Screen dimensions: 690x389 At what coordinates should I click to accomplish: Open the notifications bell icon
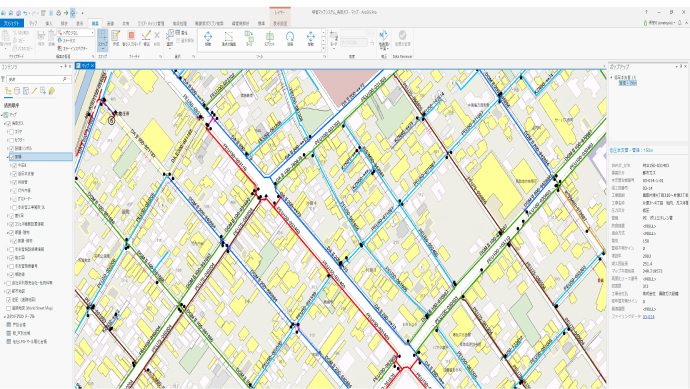click(x=679, y=22)
